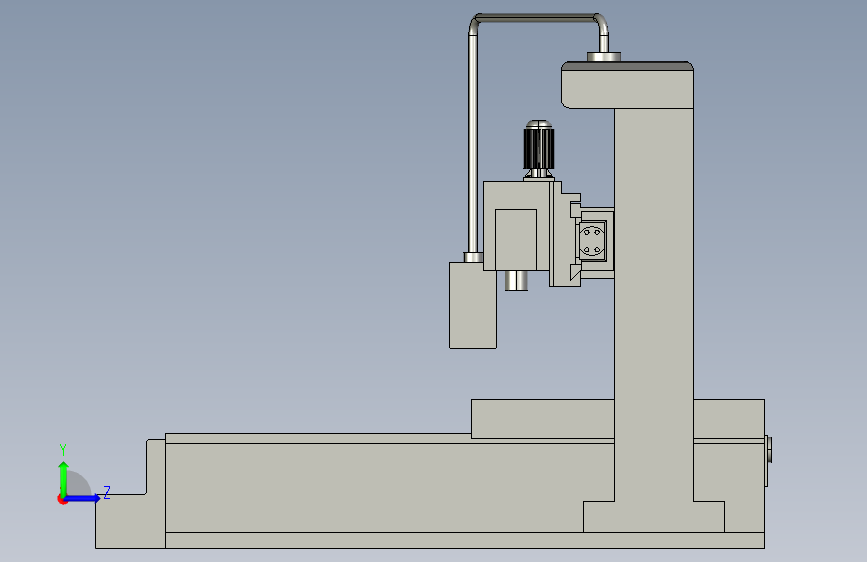Viewport: 867px width, 562px height.
Task: Click the green Y axis arrow
Action: click(x=64, y=478)
